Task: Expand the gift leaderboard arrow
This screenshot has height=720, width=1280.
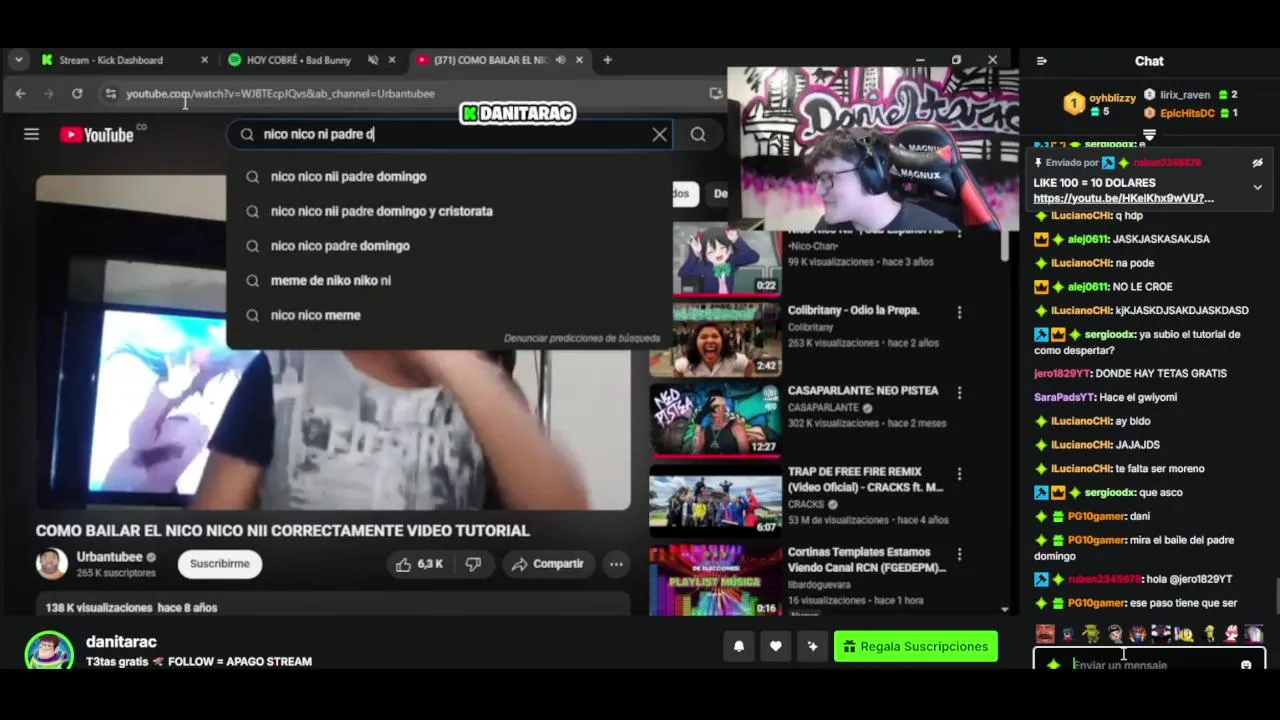Action: click(1149, 134)
